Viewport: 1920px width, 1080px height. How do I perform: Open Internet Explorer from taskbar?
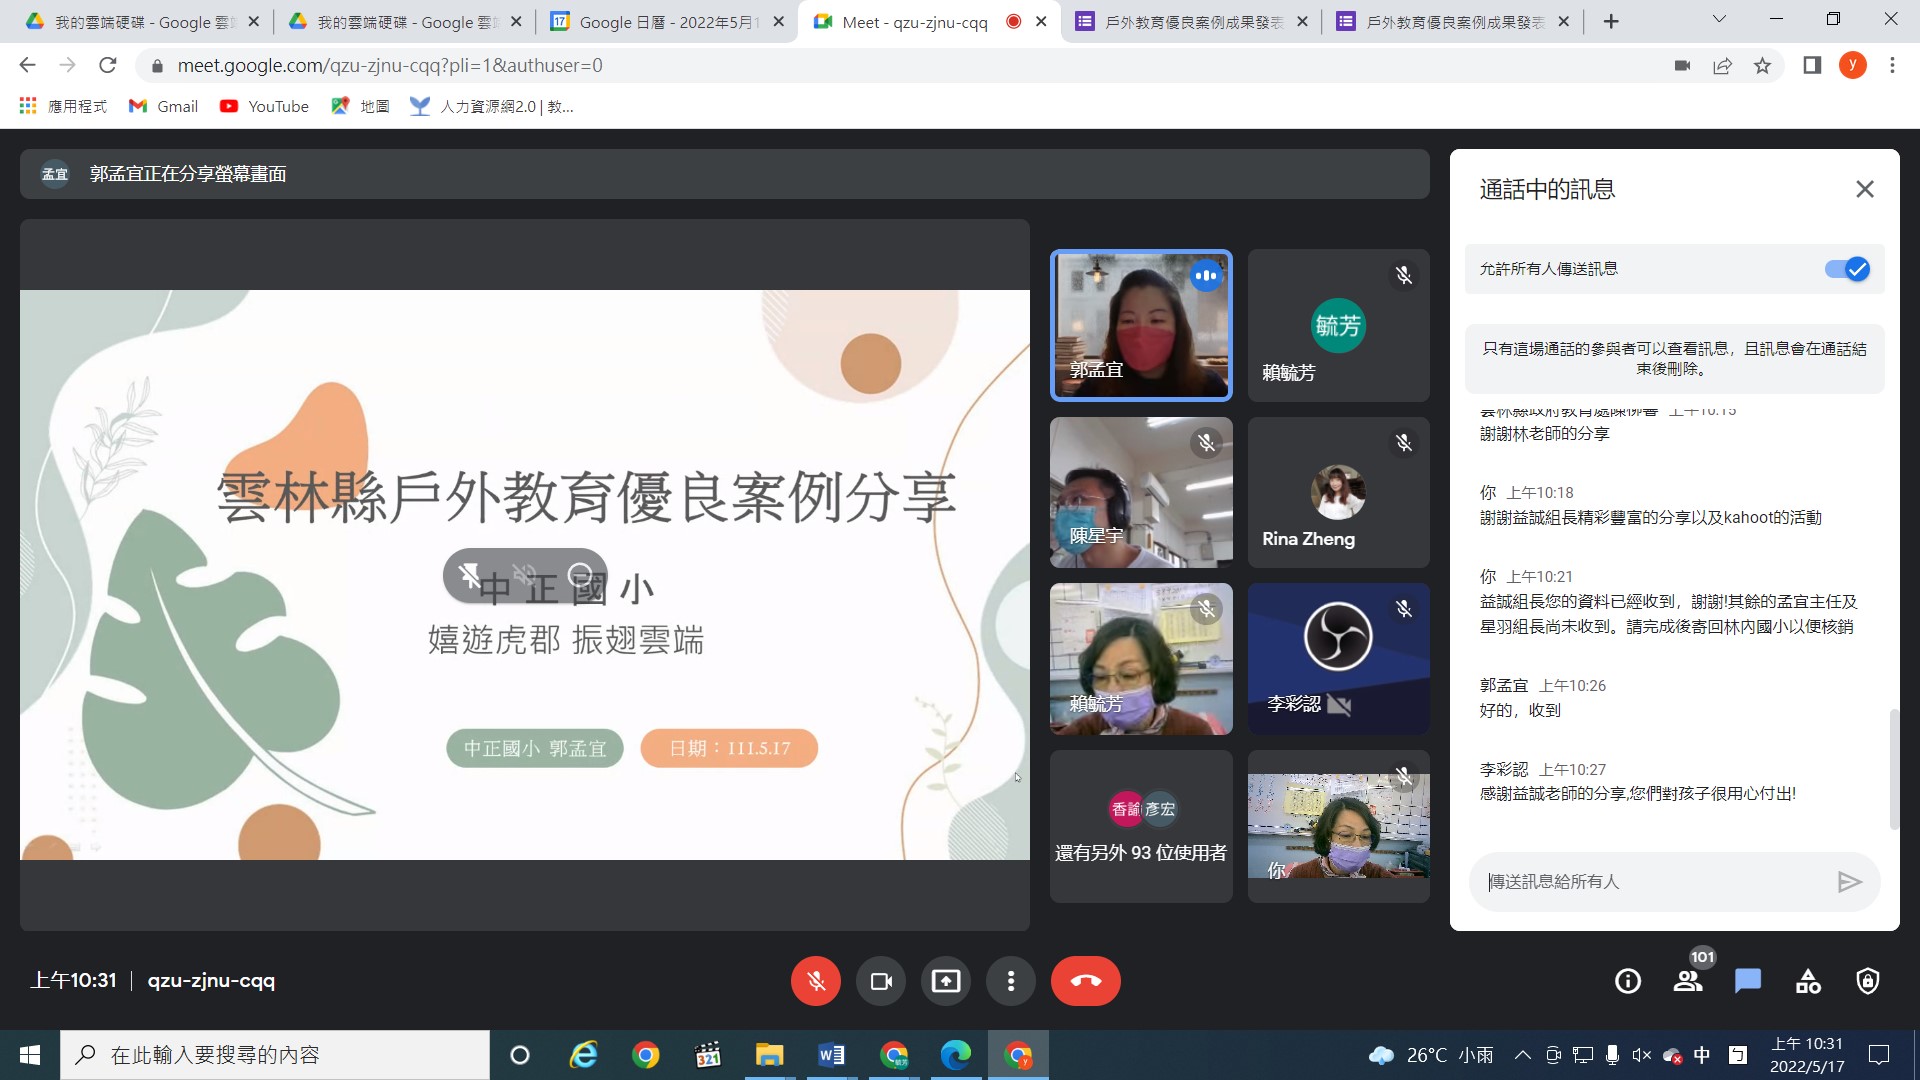click(583, 1055)
